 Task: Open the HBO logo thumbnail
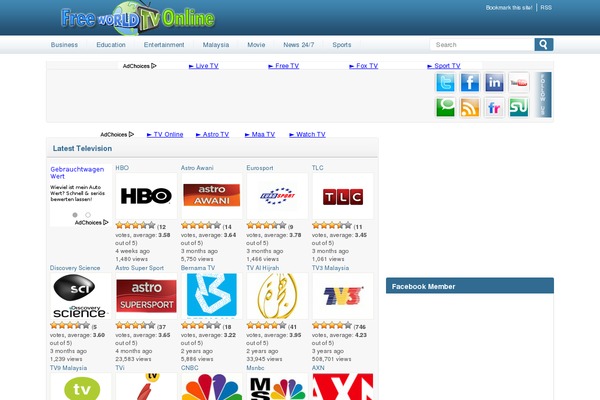click(146, 196)
